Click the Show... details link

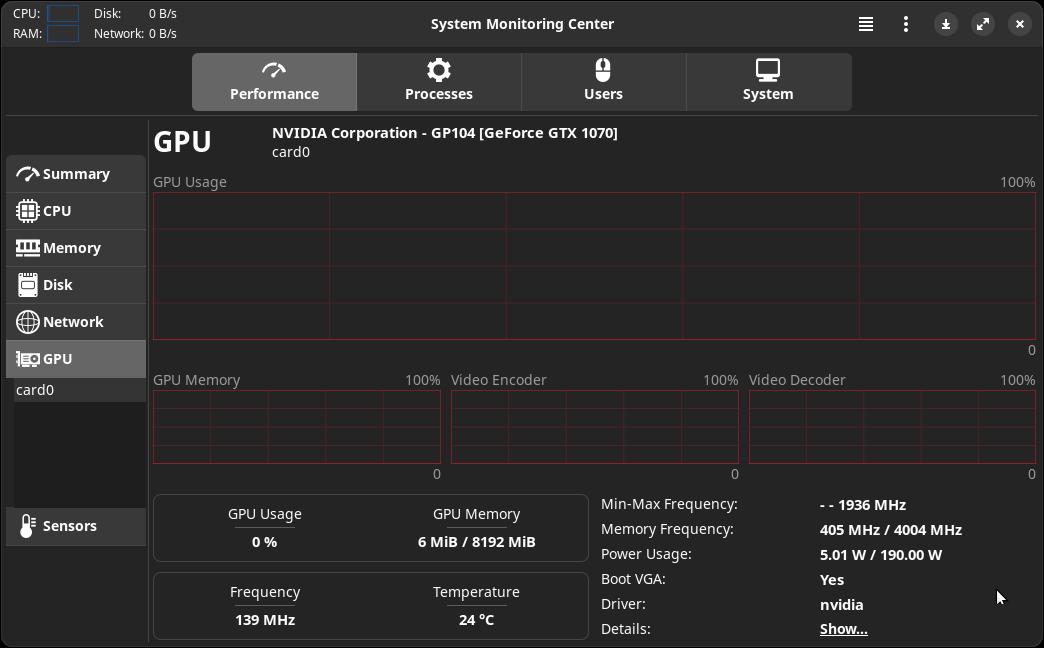click(843, 629)
